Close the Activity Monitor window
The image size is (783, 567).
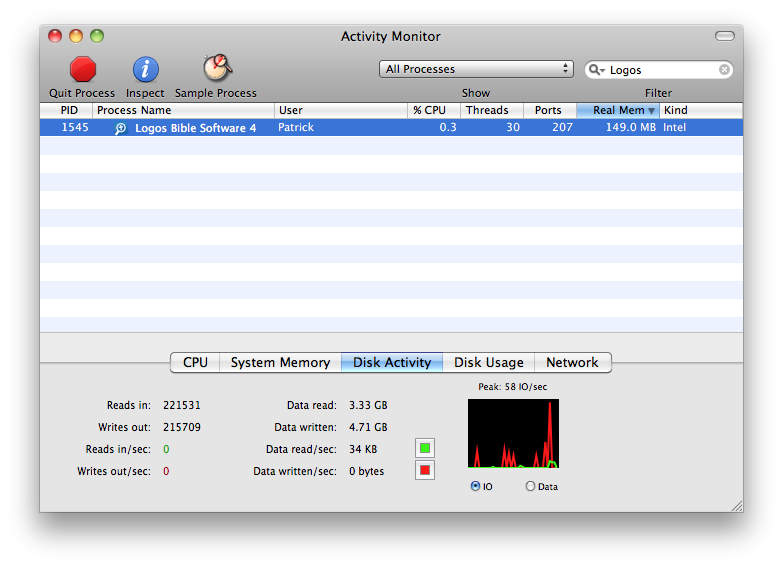pos(55,36)
